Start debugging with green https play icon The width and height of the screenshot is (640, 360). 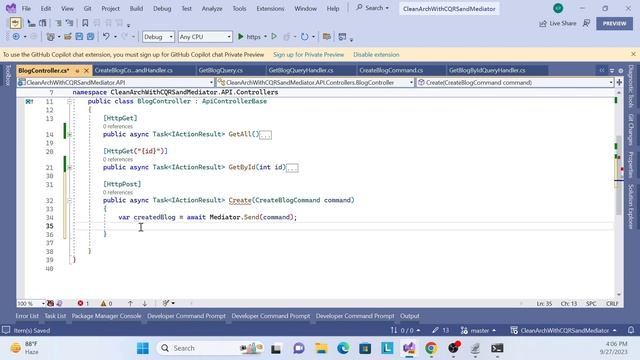click(241, 37)
